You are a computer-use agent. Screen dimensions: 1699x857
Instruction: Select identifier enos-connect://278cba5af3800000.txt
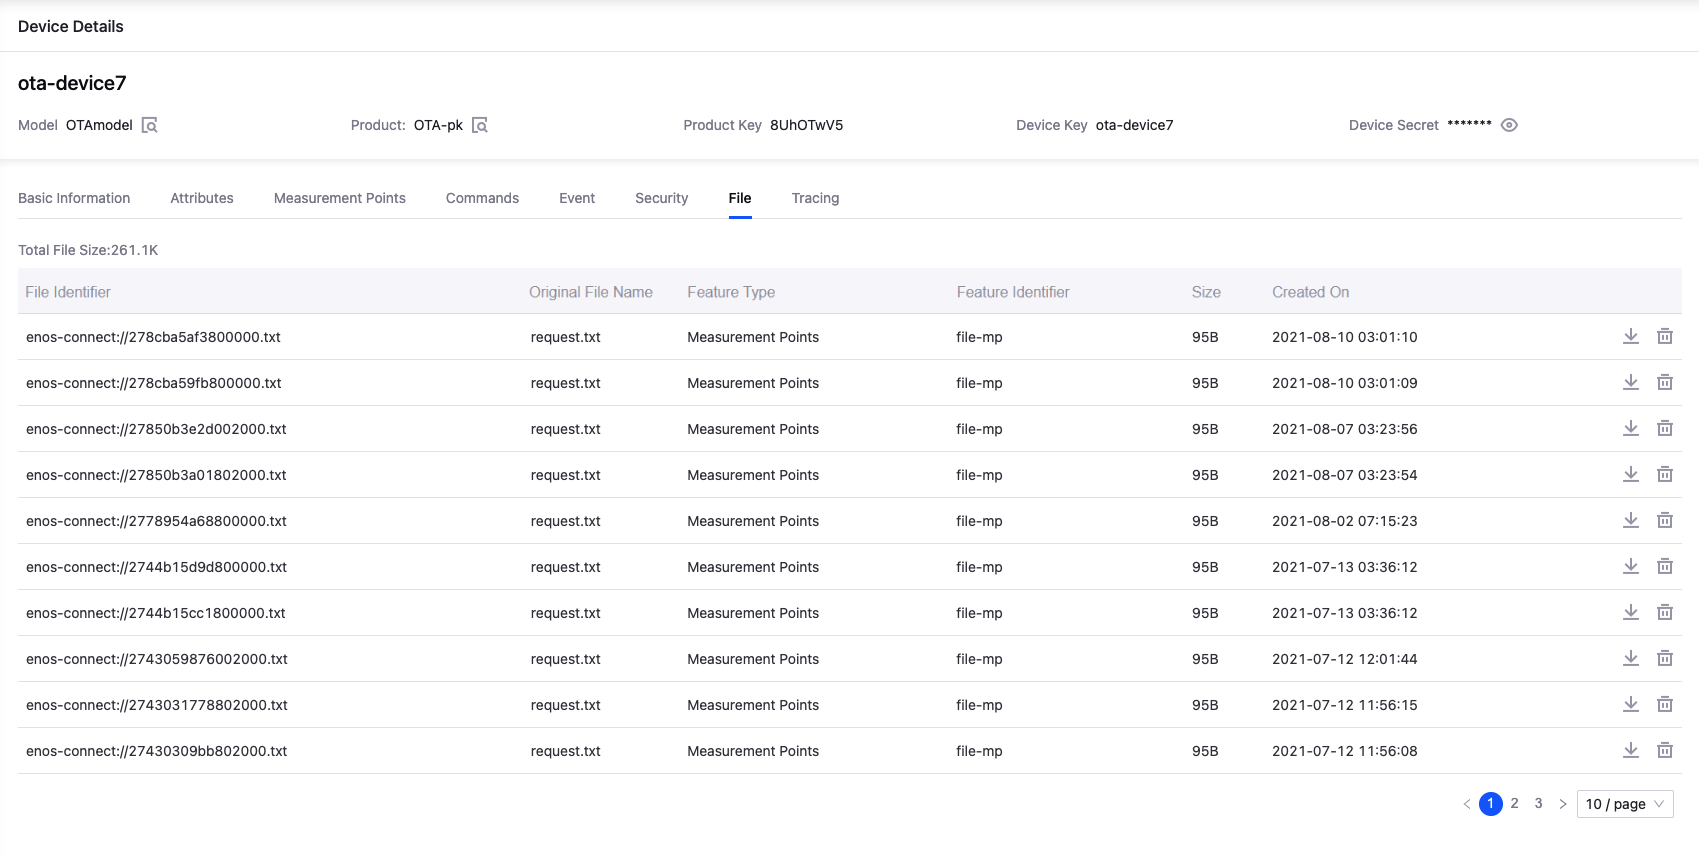pos(153,337)
